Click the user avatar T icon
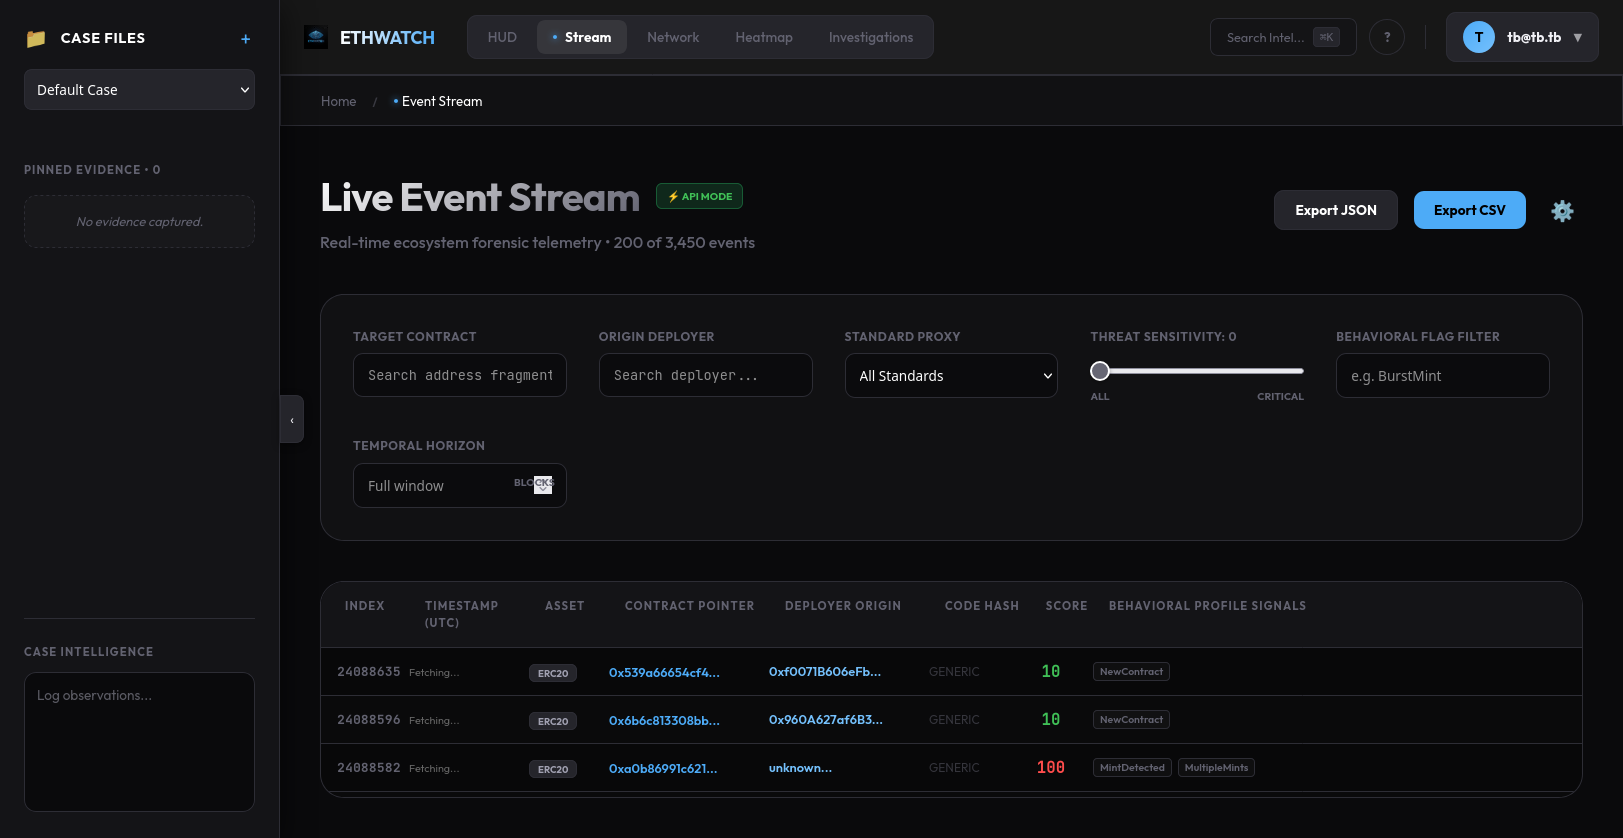The image size is (1623, 838). pos(1479,37)
